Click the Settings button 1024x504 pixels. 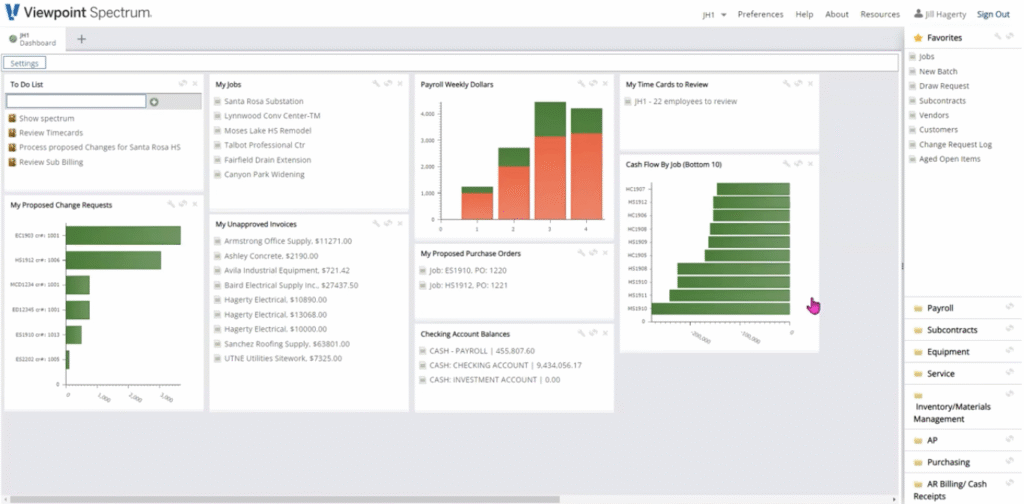point(25,63)
